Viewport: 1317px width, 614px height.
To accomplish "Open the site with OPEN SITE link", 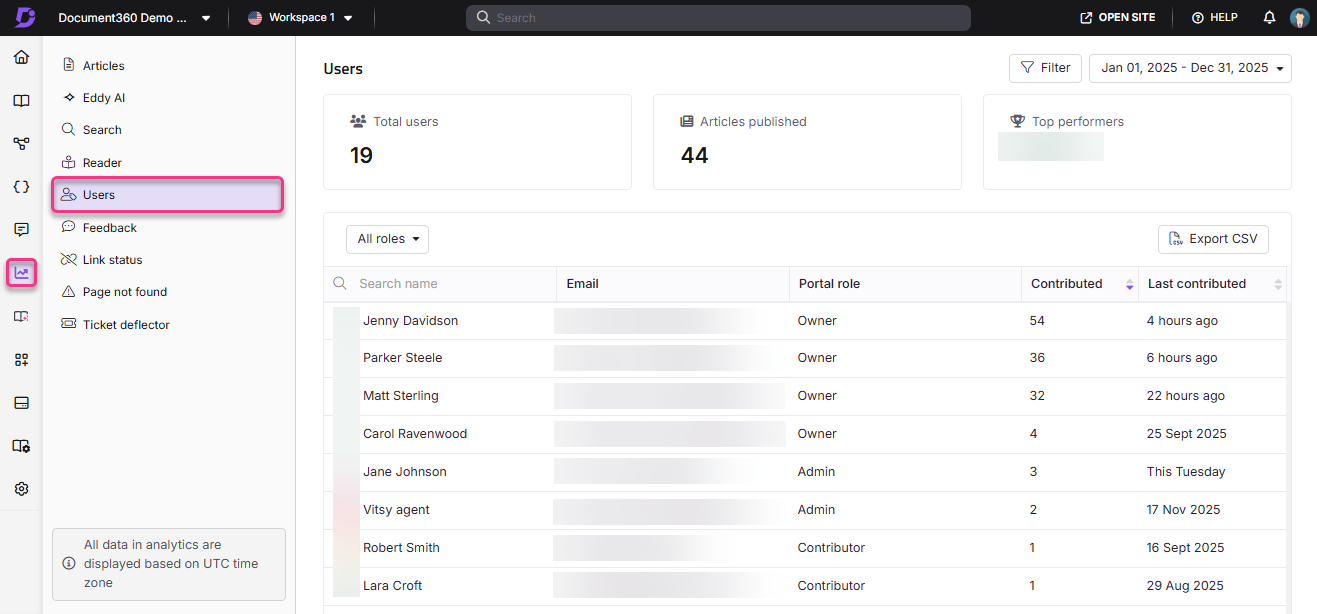I will point(1117,17).
